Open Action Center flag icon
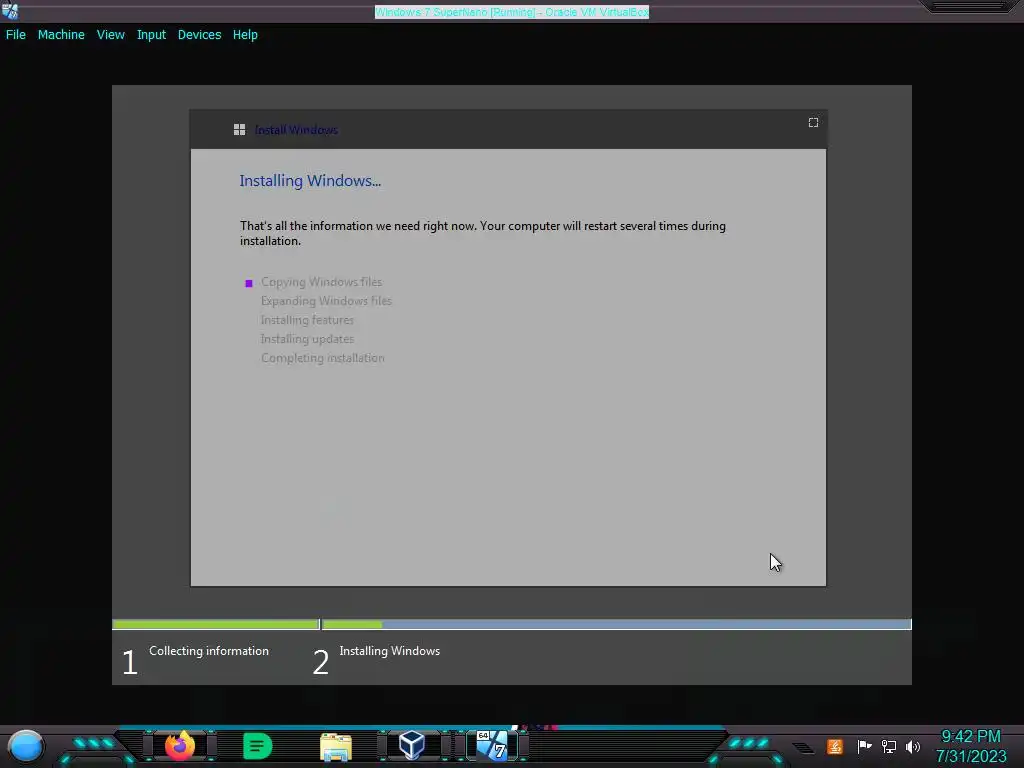The image size is (1024, 768). 864,746
